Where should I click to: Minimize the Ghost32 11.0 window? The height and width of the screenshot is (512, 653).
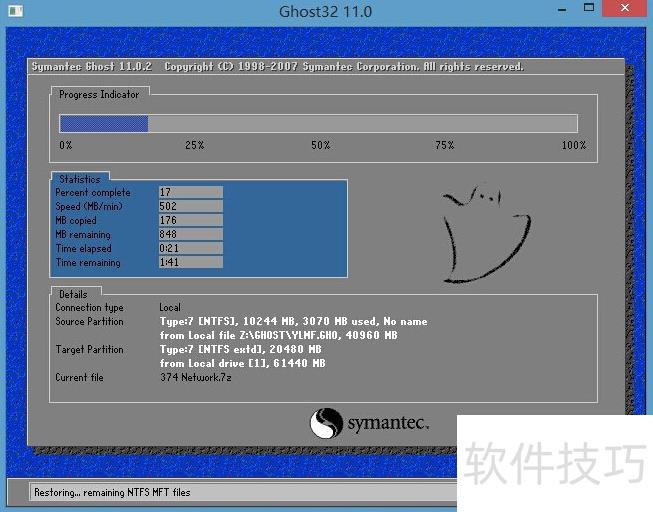pyautogui.click(x=562, y=9)
